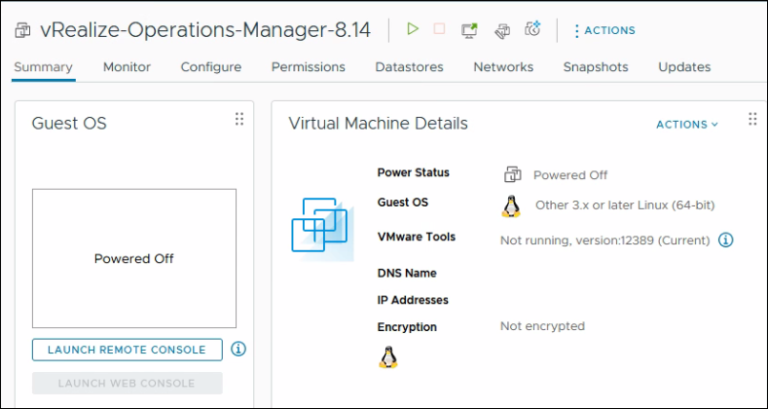This screenshot has width=768, height=409.
Task: Click the Power Off stop icon
Action: (439, 29)
